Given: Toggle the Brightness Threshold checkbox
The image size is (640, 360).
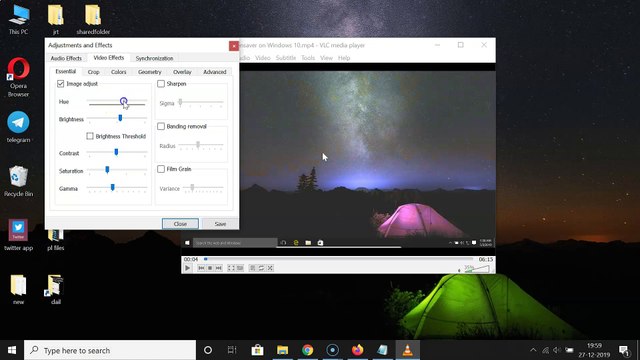Looking at the screenshot, I should pyautogui.click(x=90, y=136).
